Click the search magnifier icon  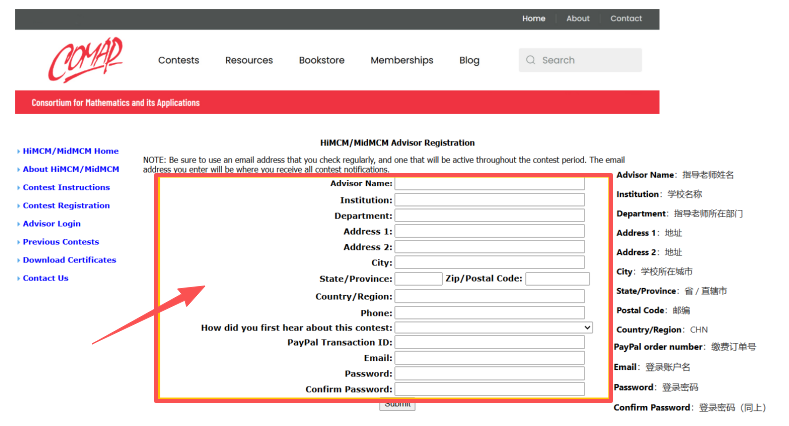pyautogui.click(x=530, y=60)
